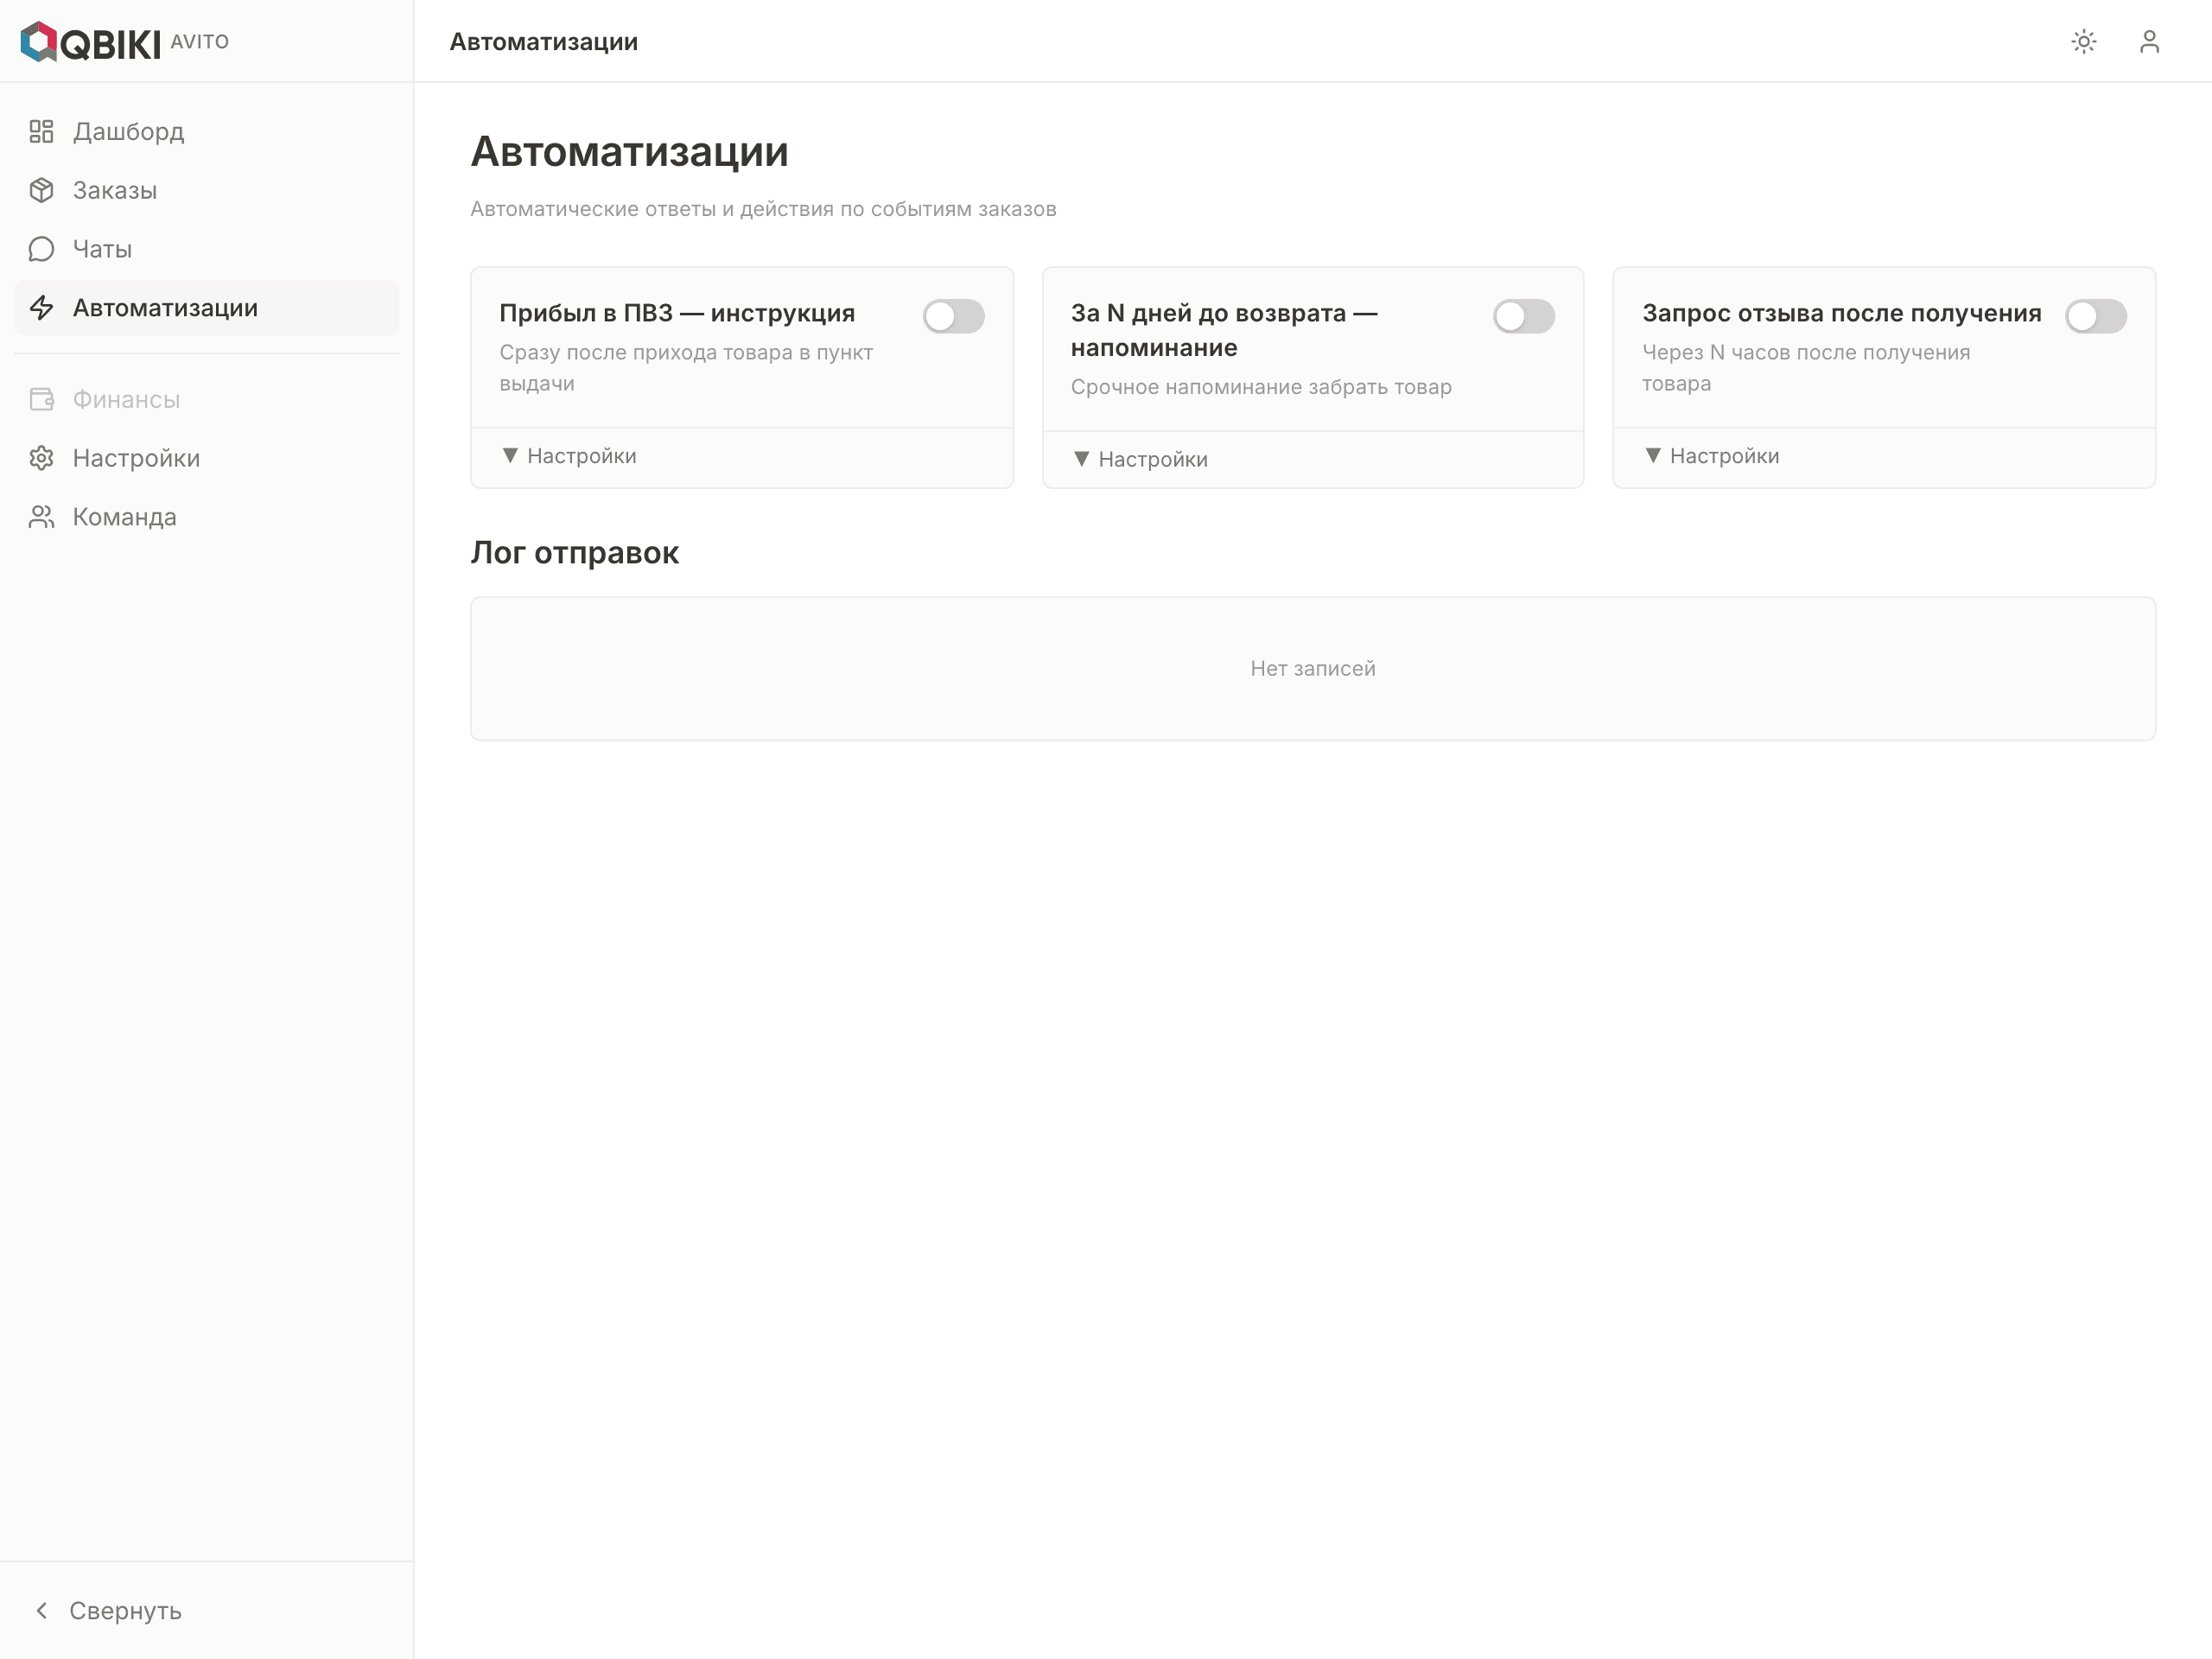Click 'Через N часов после получения' description
Image resolution: width=2212 pixels, height=1659 pixels.
tap(1806, 368)
